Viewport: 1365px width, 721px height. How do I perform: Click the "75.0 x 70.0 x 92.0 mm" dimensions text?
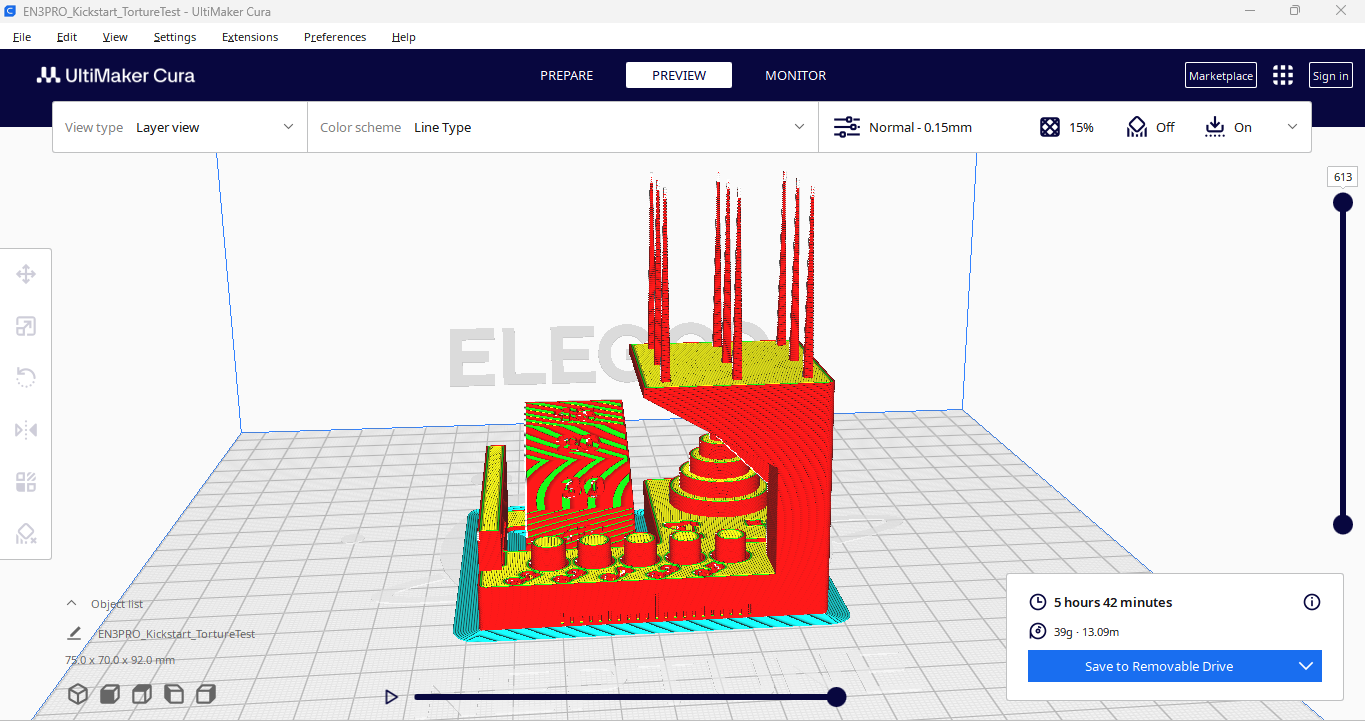120,660
